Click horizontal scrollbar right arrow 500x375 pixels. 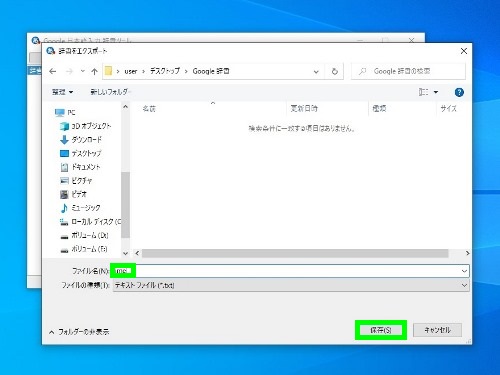[467, 253]
